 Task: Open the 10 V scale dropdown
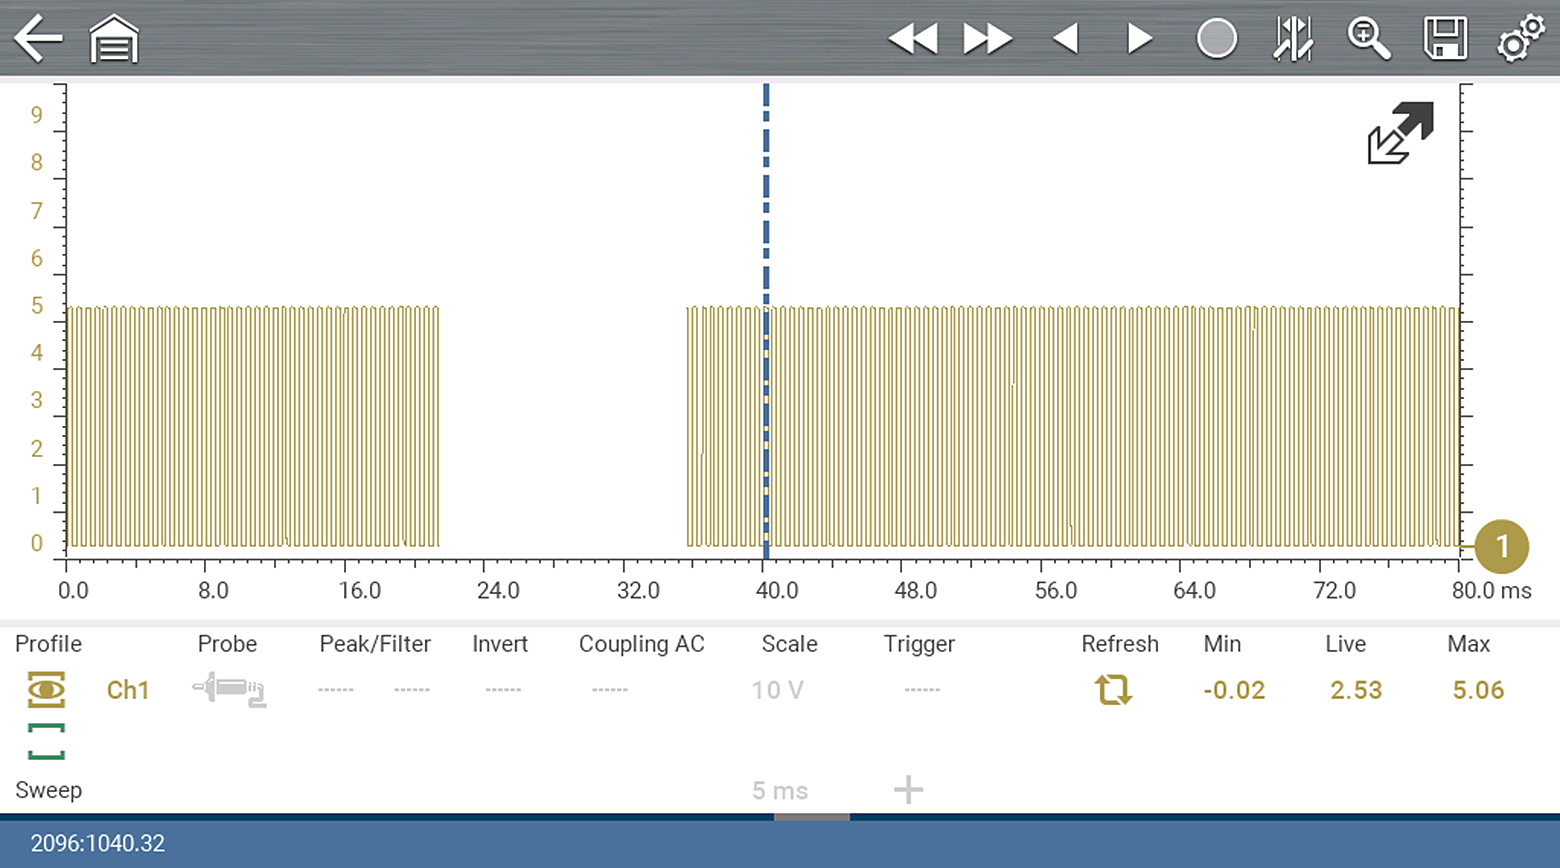point(777,690)
